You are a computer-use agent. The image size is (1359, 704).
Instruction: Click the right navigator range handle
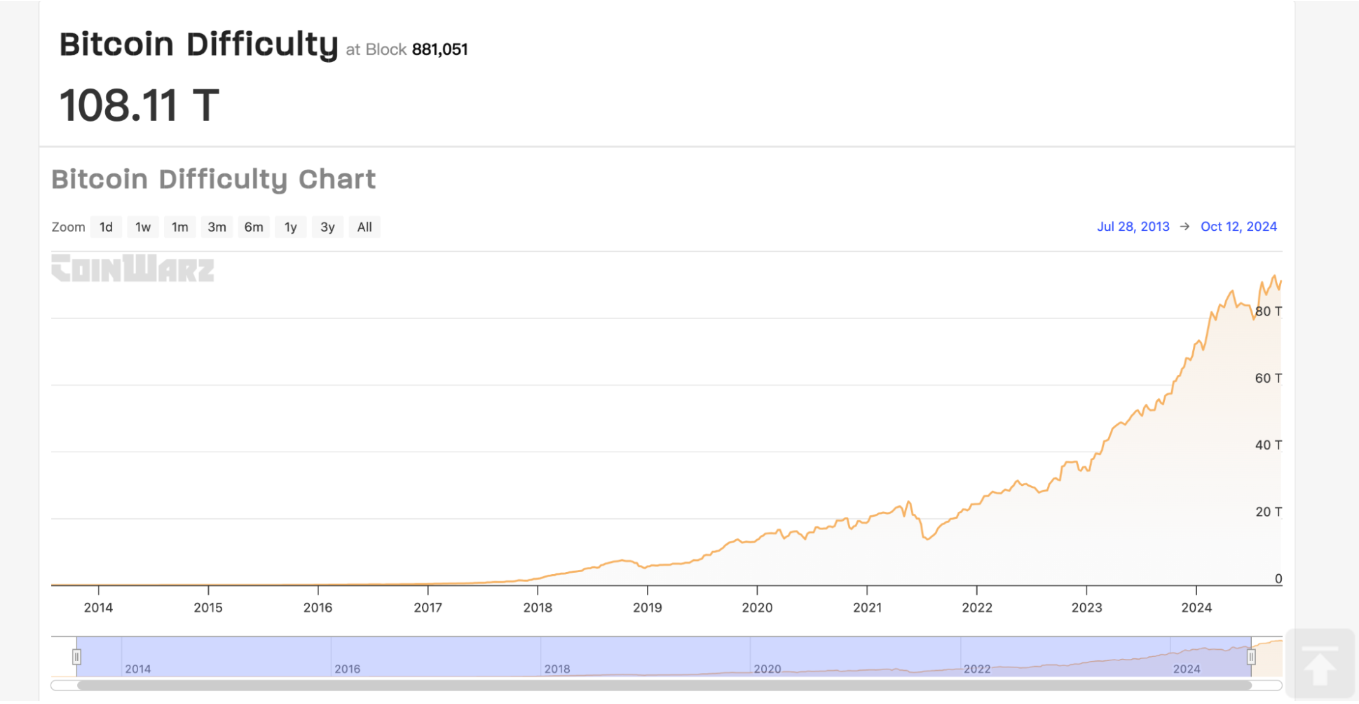(1251, 656)
